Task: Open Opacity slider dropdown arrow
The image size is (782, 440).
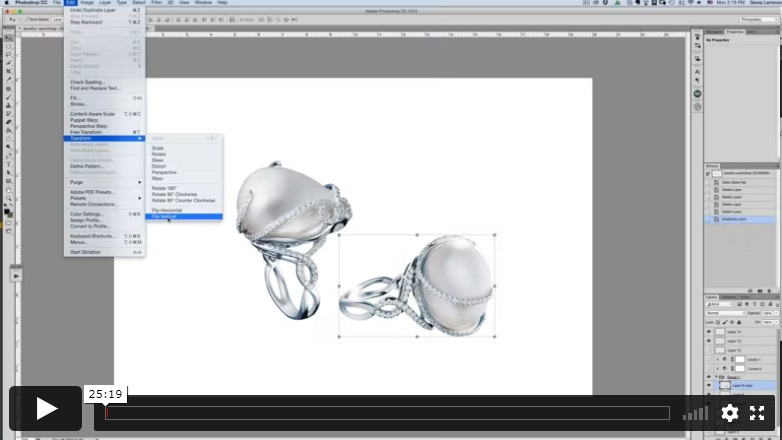Action: (776, 313)
